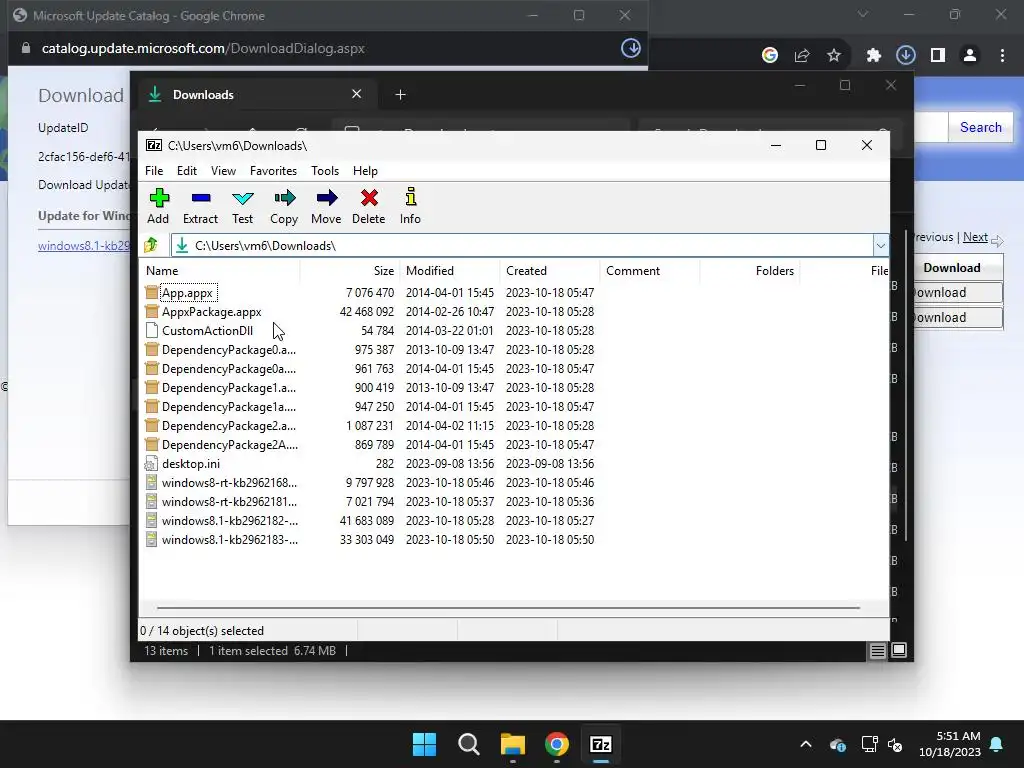This screenshot has width=1024, height=768.
Task: Add a new Explorer tab
Action: (400, 95)
